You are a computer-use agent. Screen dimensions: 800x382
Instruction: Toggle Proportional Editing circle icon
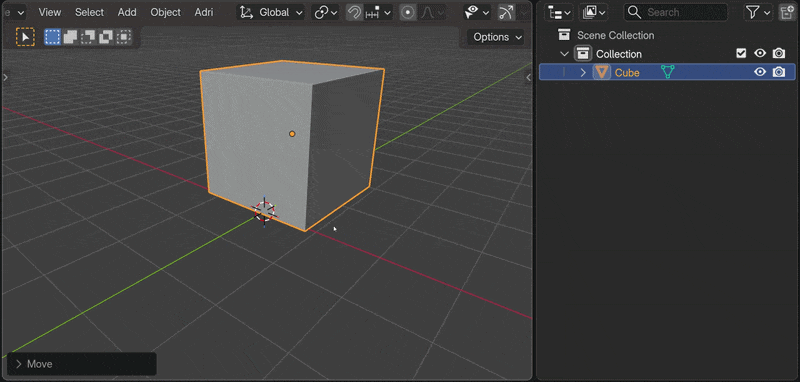[x=408, y=13]
